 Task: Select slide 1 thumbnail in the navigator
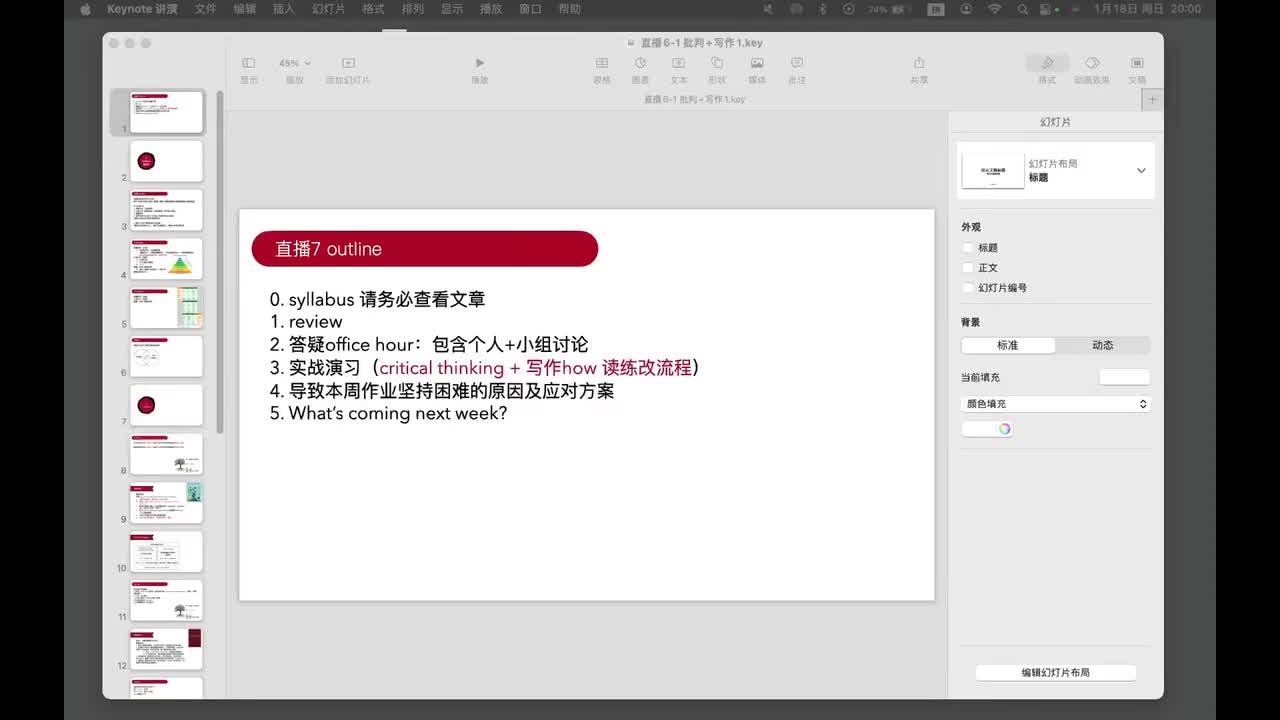(x=166, y=112)
